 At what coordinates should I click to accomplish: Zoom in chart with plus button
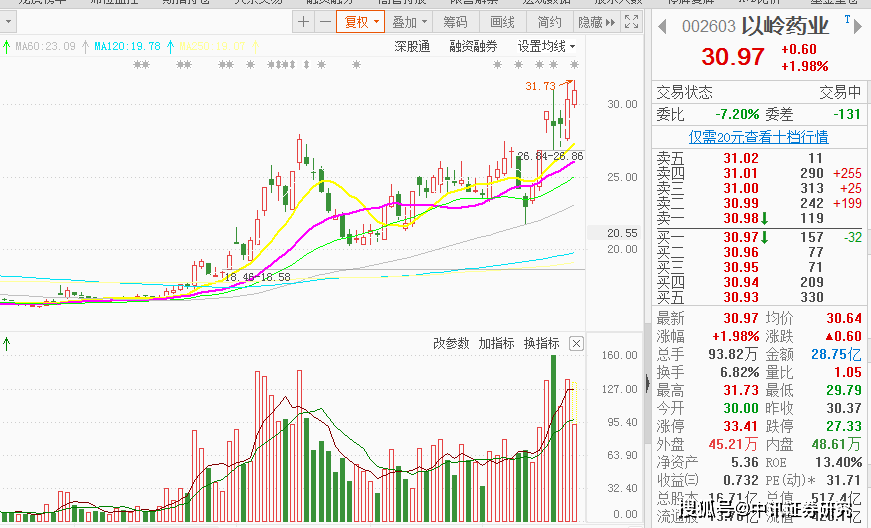tap(303, 22)
